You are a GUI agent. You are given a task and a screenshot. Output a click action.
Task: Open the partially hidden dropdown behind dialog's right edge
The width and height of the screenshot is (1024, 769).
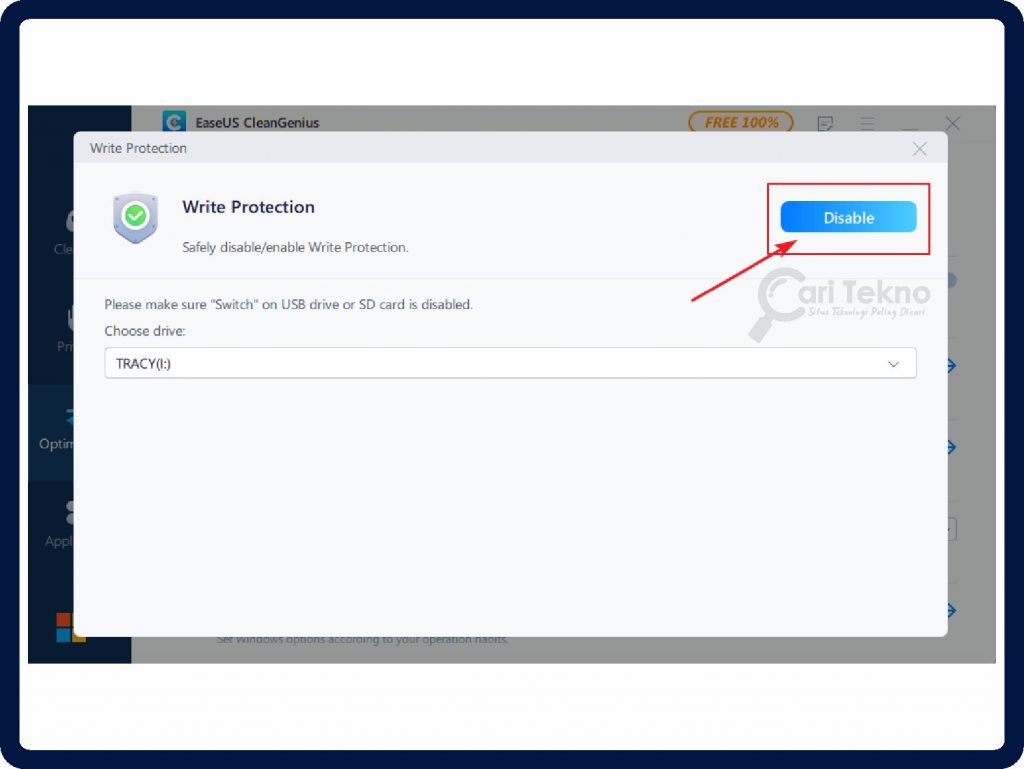953,529
